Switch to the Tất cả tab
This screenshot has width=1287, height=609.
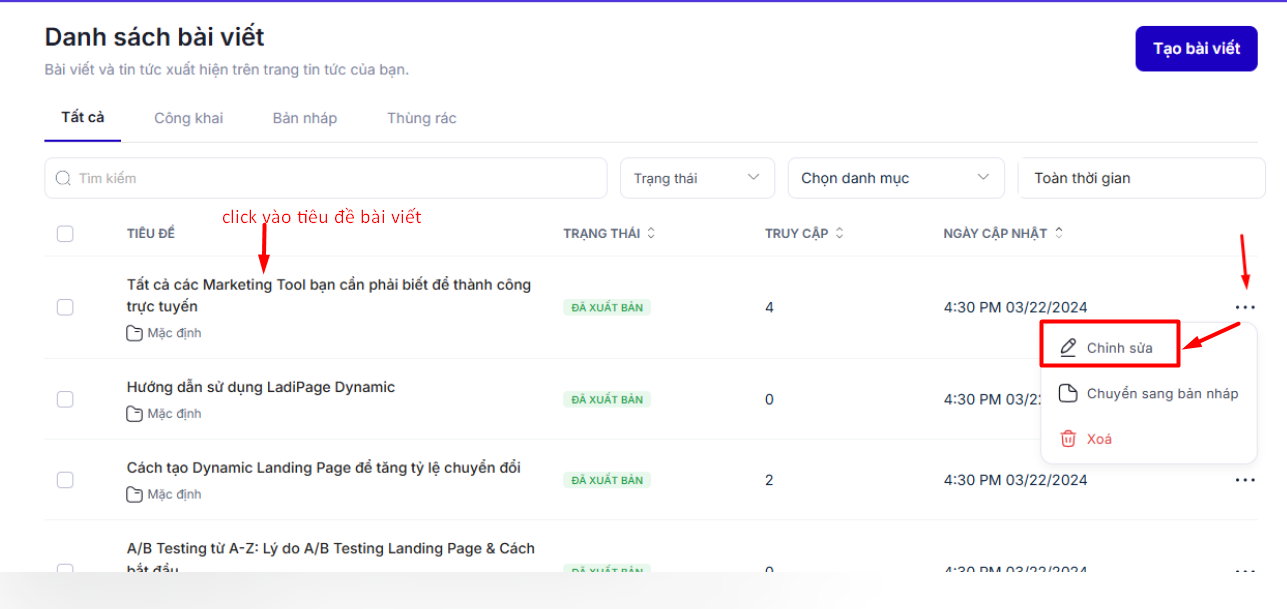click(x=83, y=118)
